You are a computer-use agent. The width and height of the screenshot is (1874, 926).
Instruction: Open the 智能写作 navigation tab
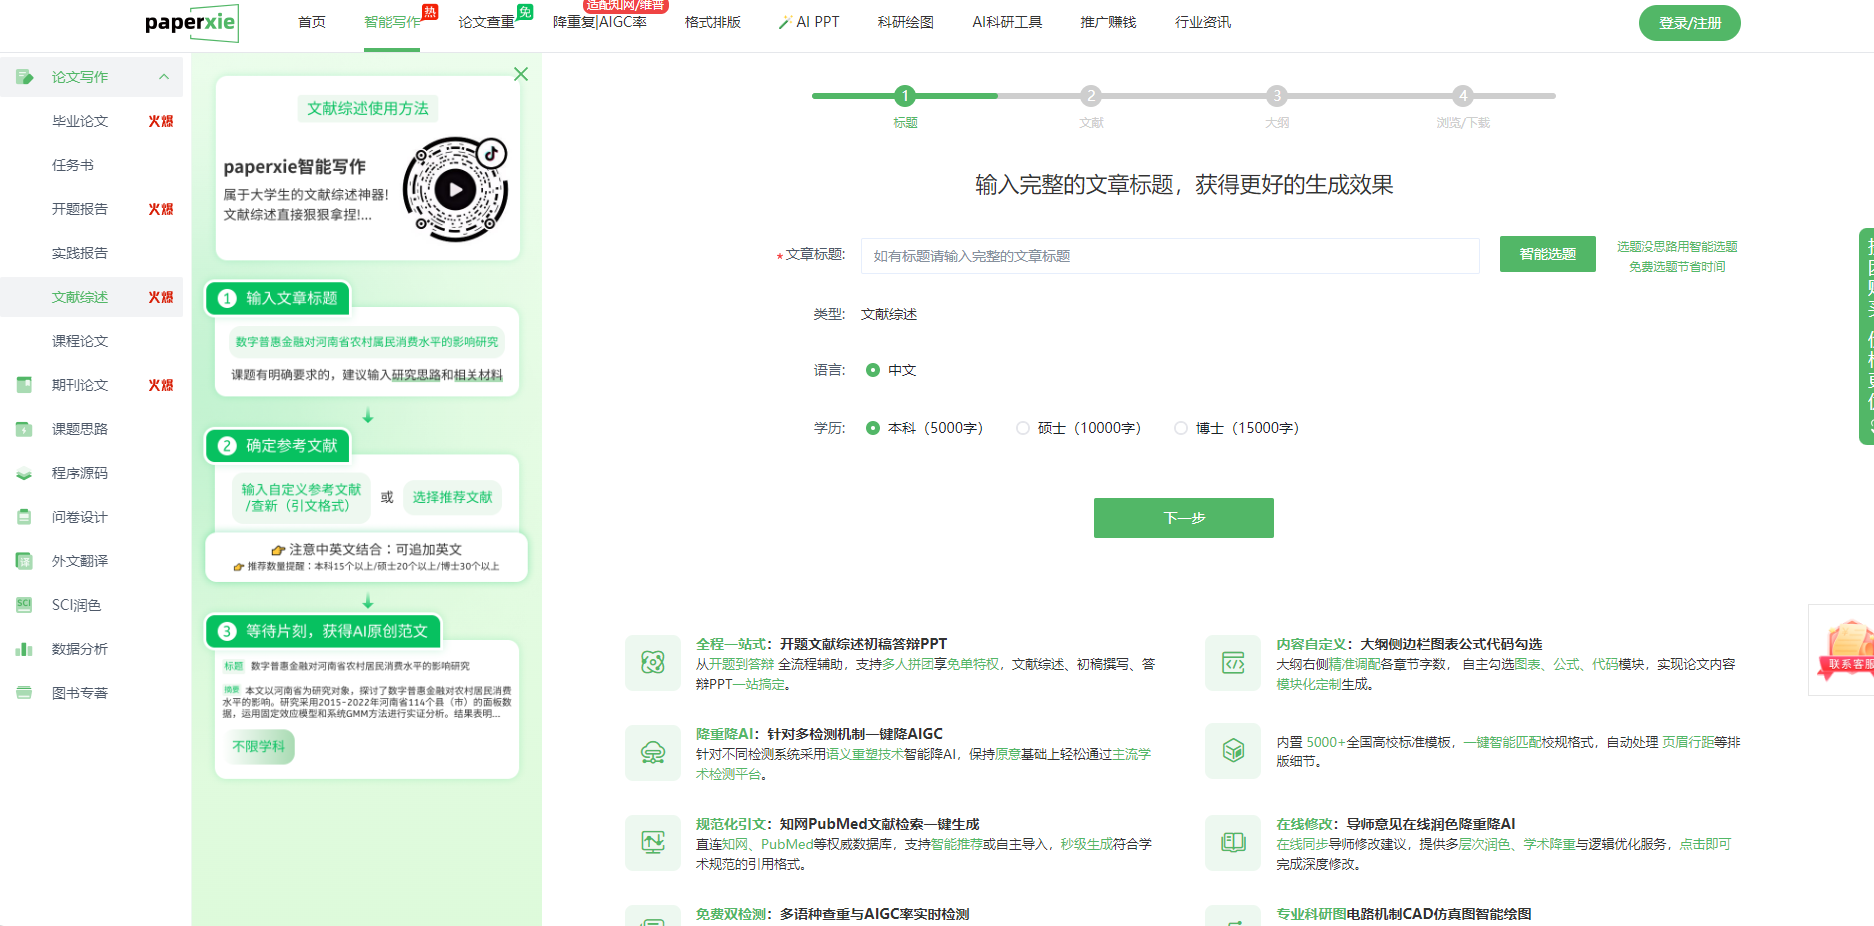pos(392,22)
